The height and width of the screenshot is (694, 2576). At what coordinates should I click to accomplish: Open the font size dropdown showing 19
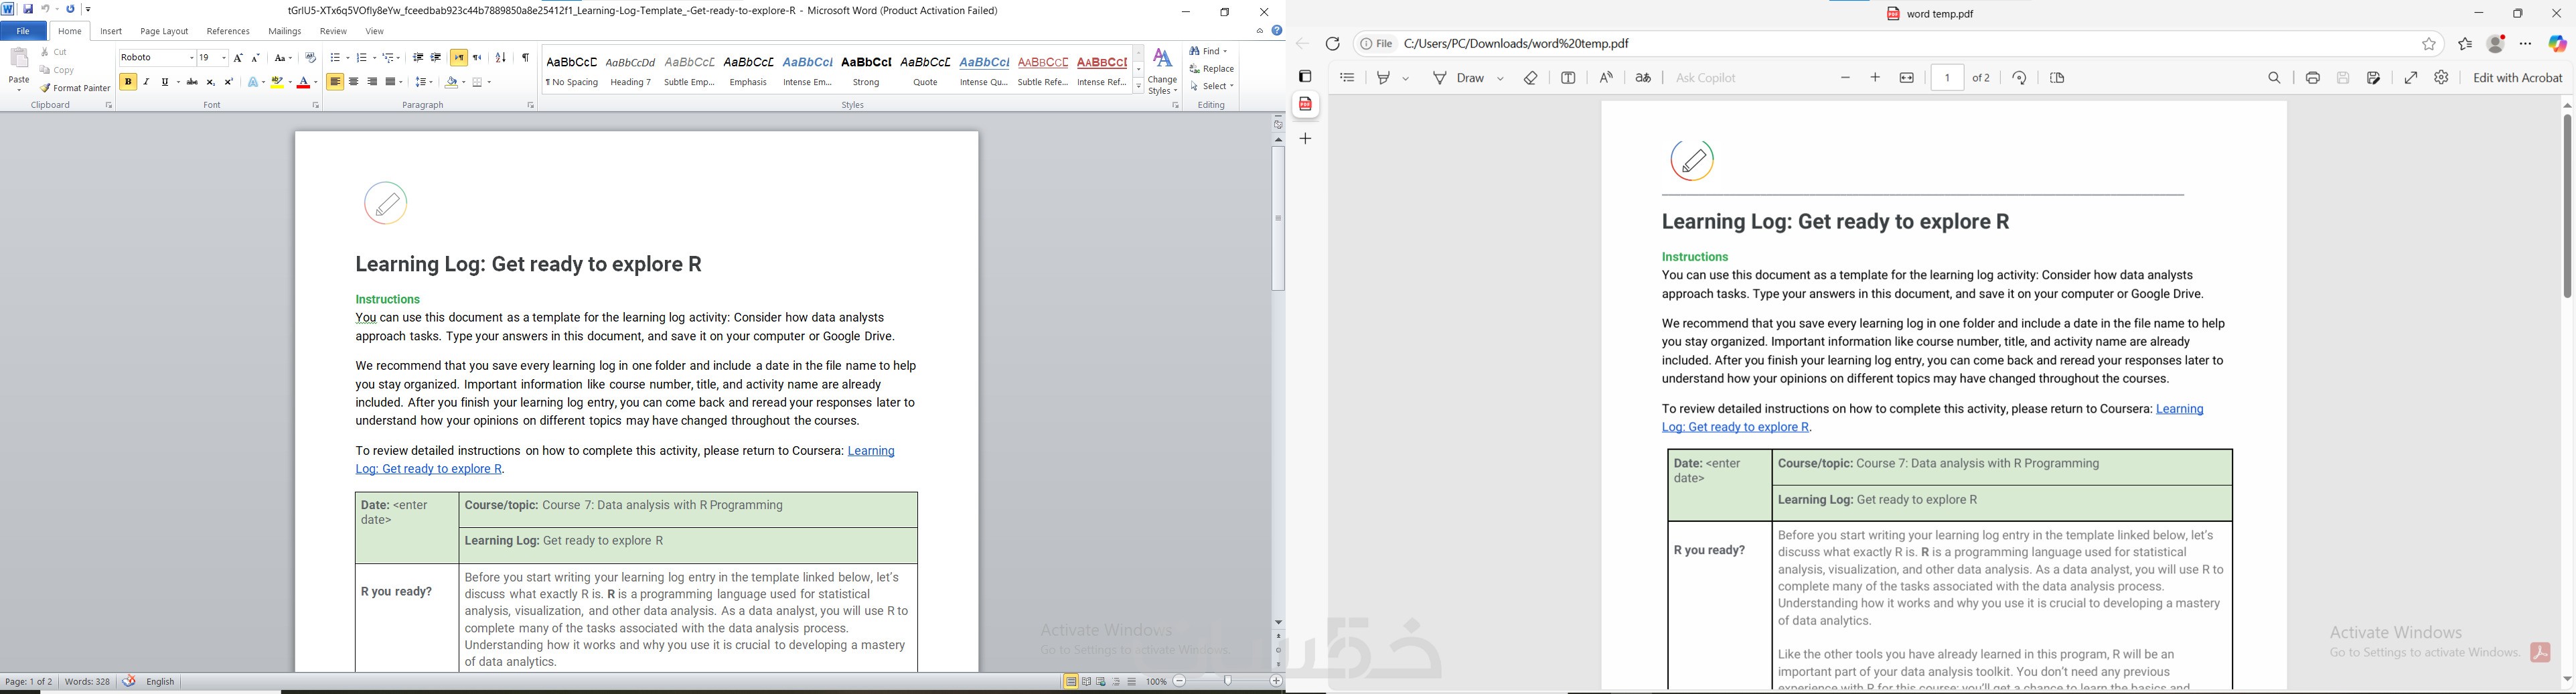click(224, 58)
